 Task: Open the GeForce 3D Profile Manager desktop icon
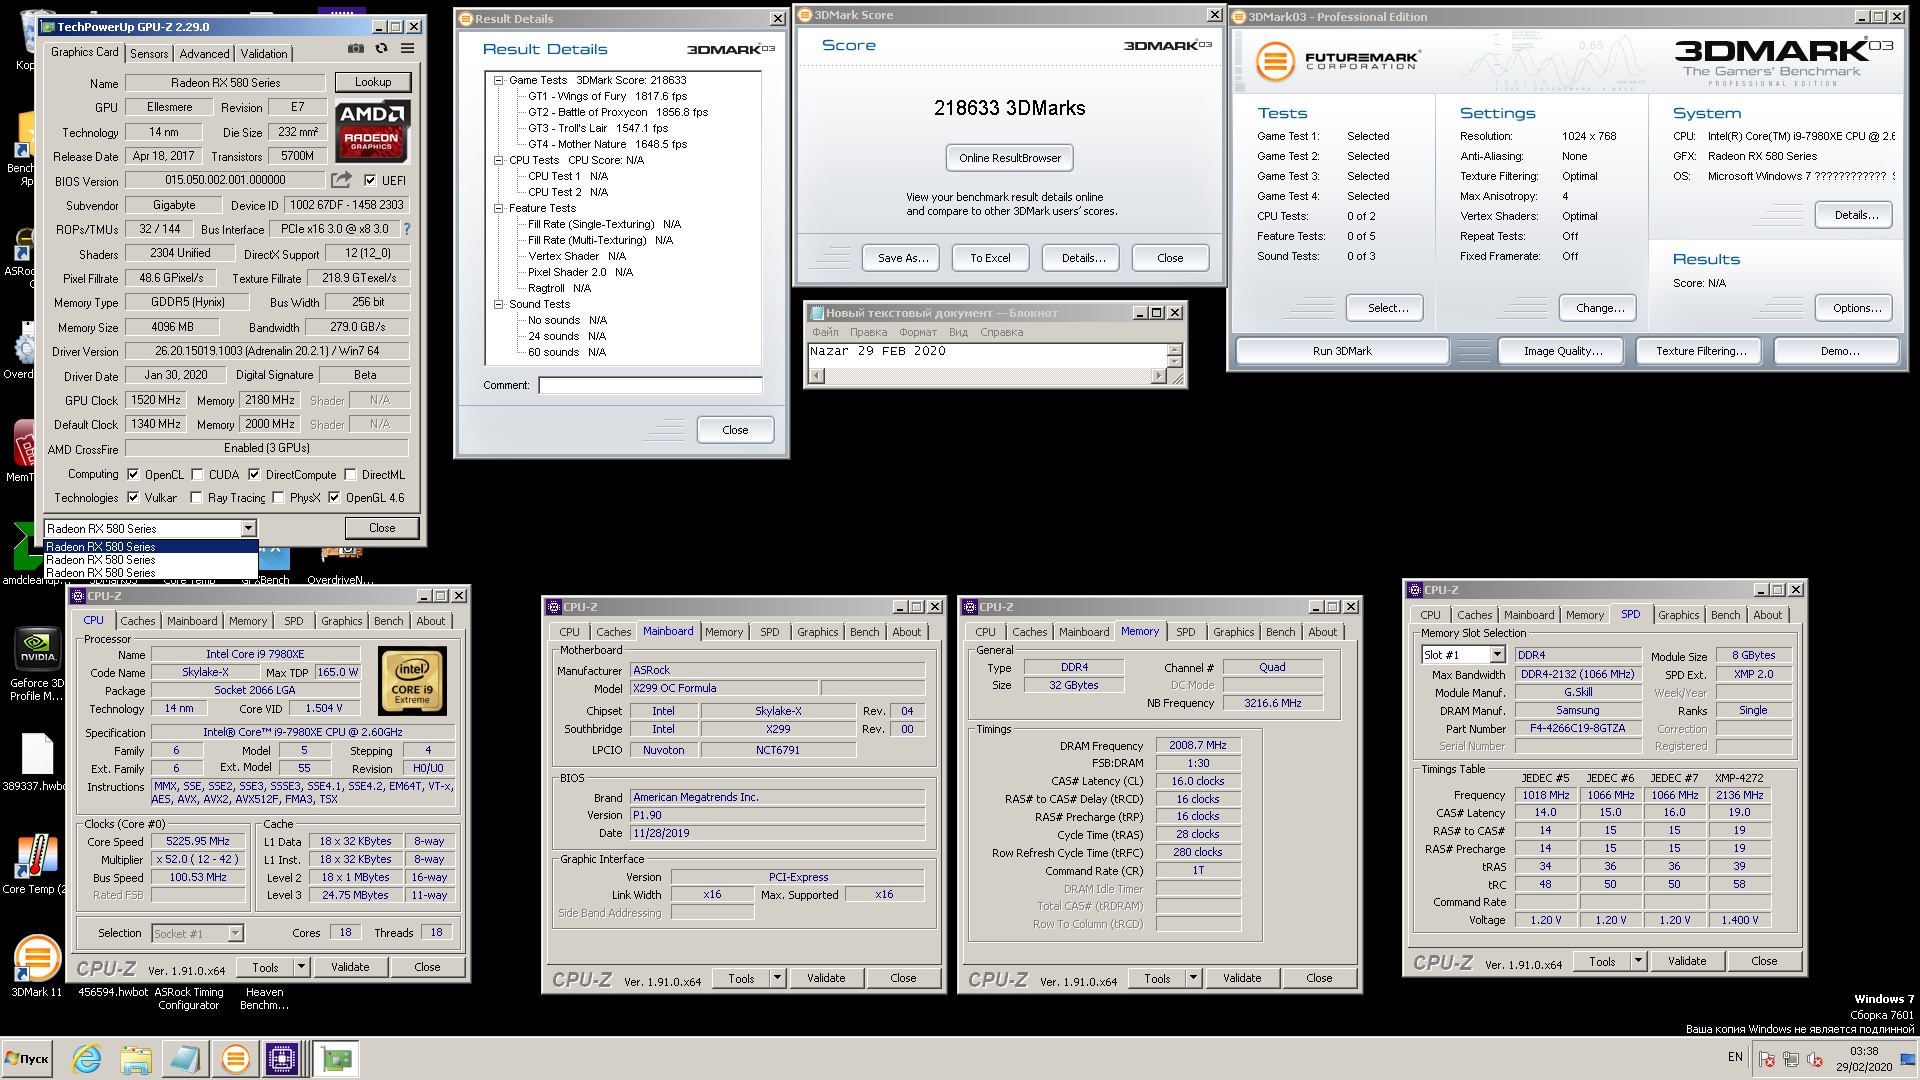37,650
